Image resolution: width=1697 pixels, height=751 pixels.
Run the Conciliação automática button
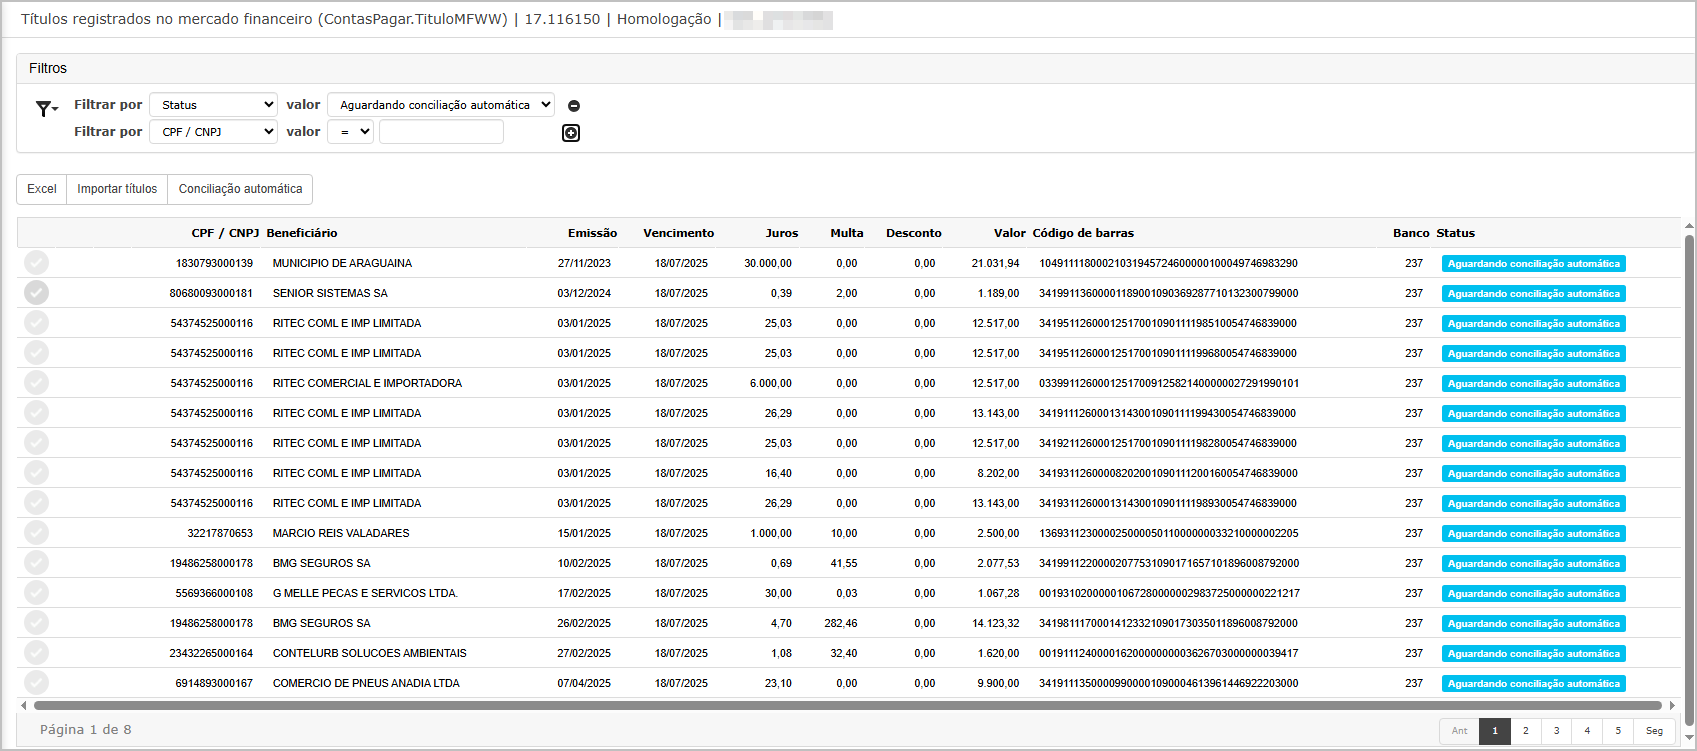pyautogui.click(x=240, y=189)
